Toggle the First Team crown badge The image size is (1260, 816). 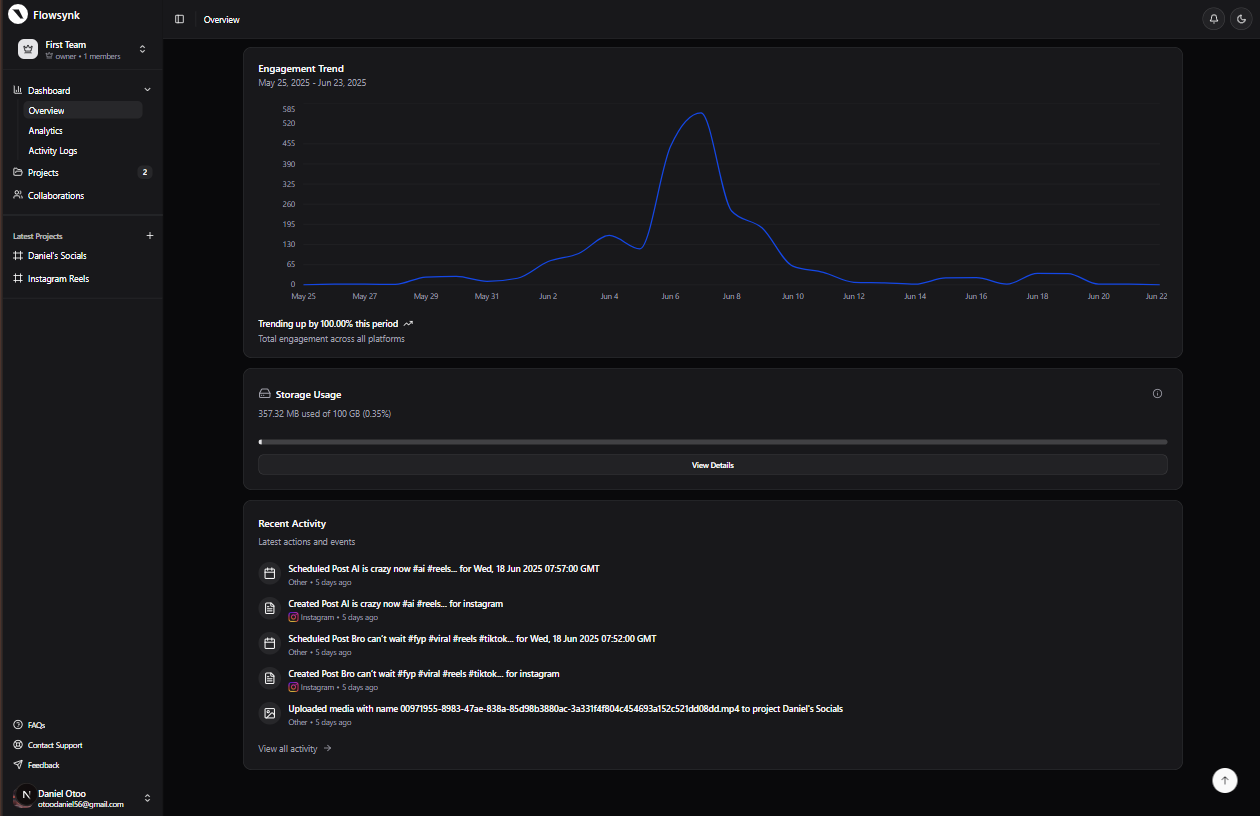27,47
